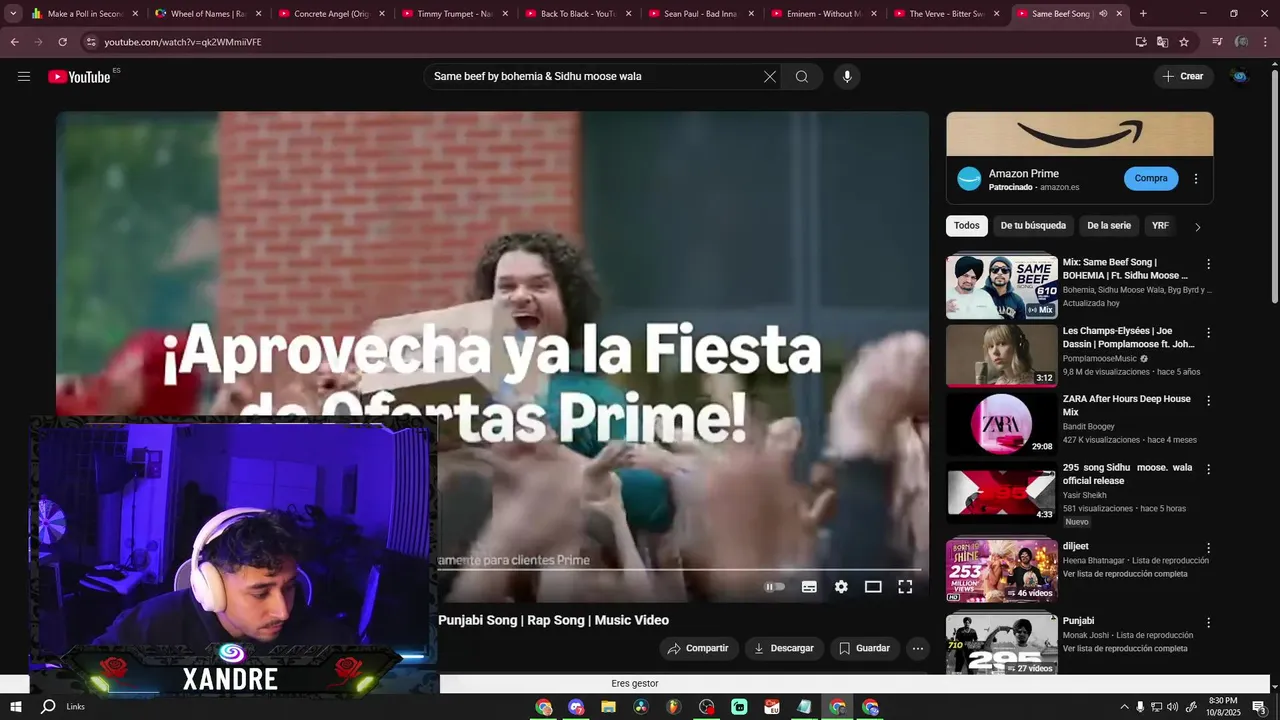Screen dimensions: 1280x720
Task: Click the Amazon Prime Compra button
Action: [x=1151, y=178]
